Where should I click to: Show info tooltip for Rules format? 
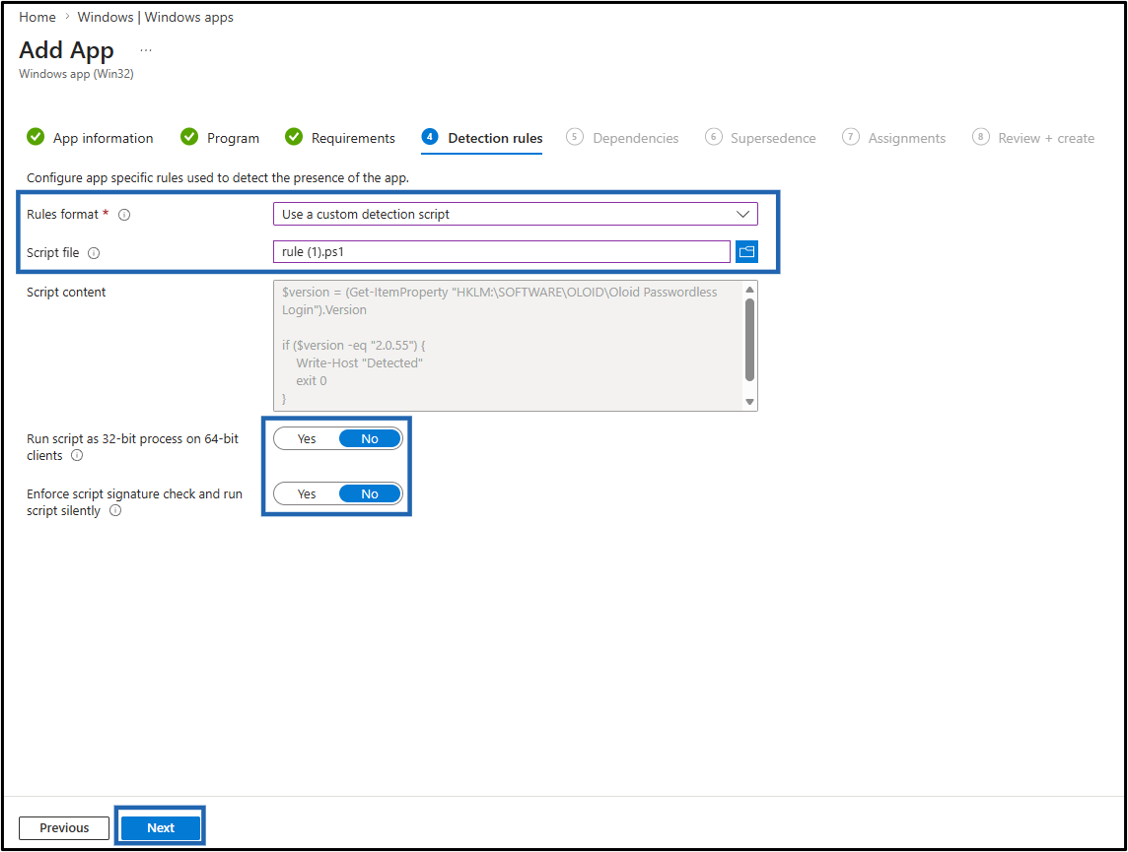tap(124, 215)
